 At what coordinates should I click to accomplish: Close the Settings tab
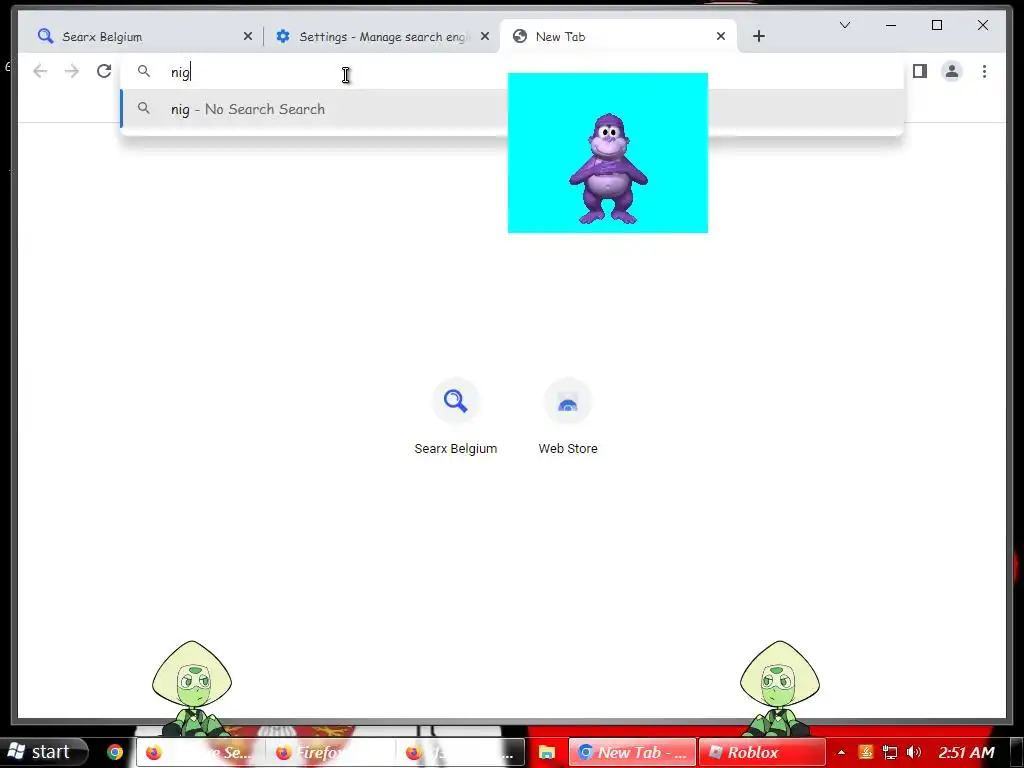485,37
